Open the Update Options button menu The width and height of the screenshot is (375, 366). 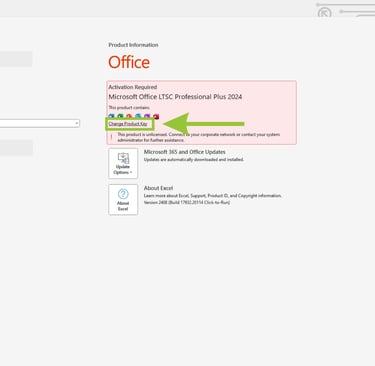[x=123, y=163]
